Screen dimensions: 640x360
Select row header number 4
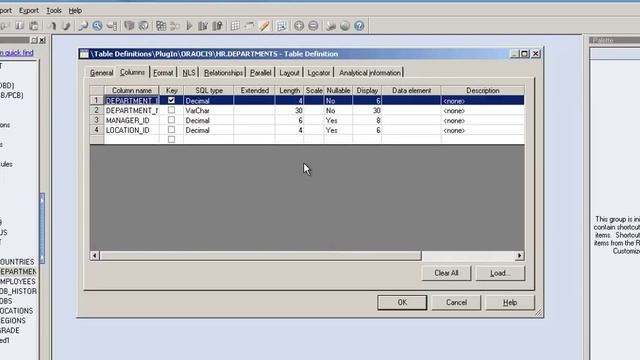coord(97,130)
